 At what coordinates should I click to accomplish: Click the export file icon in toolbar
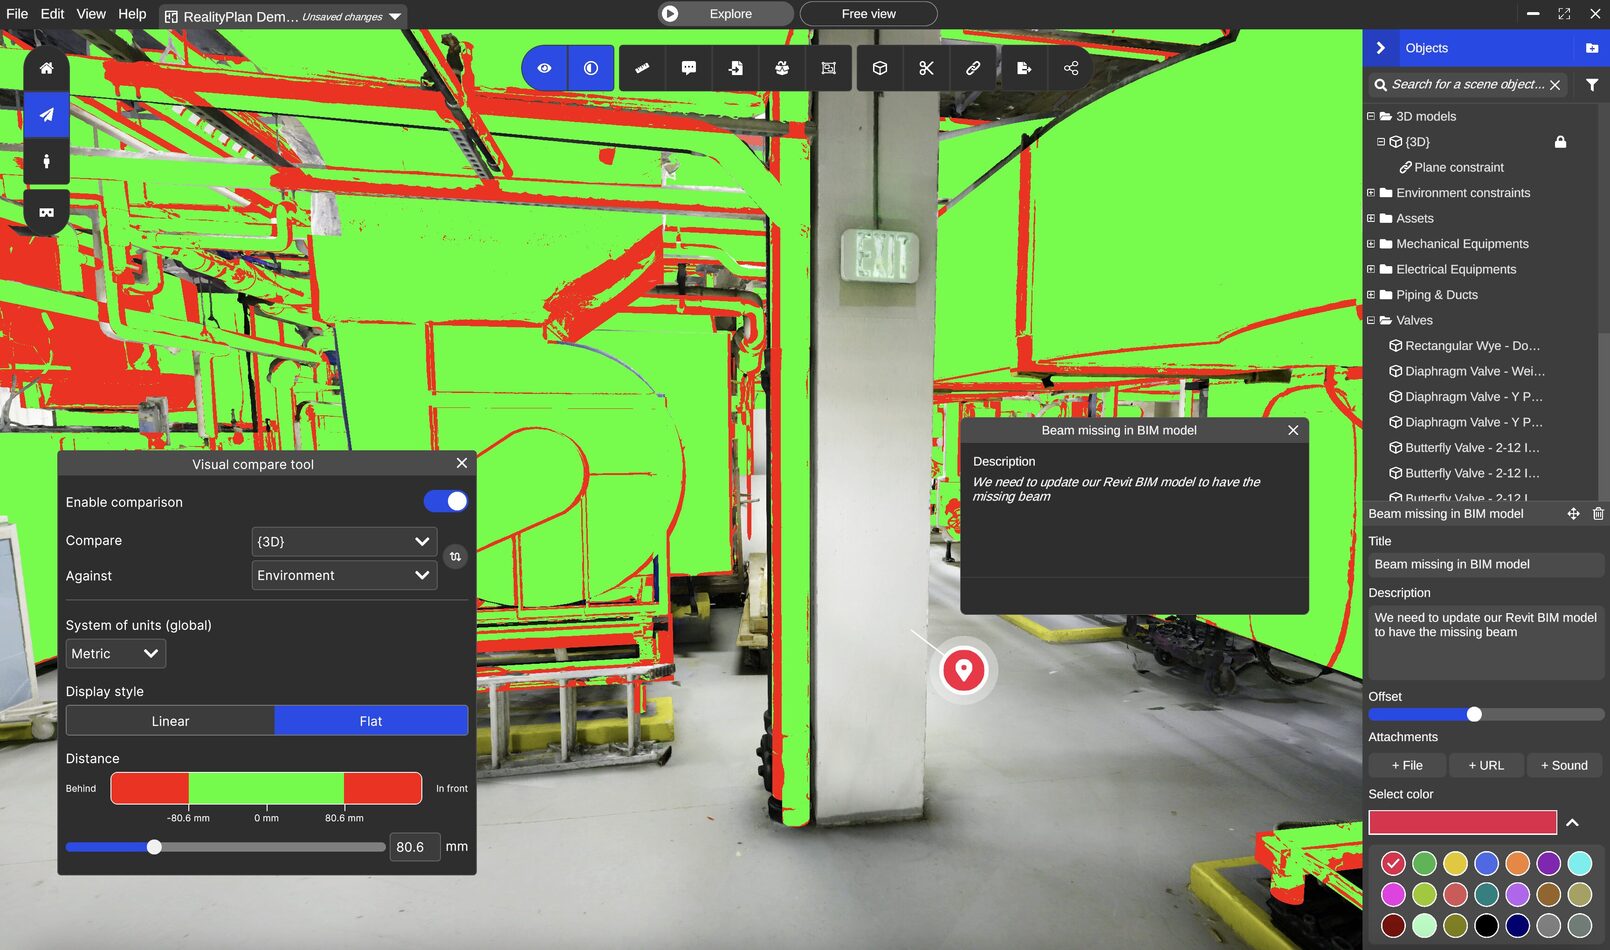point(1024,68)
